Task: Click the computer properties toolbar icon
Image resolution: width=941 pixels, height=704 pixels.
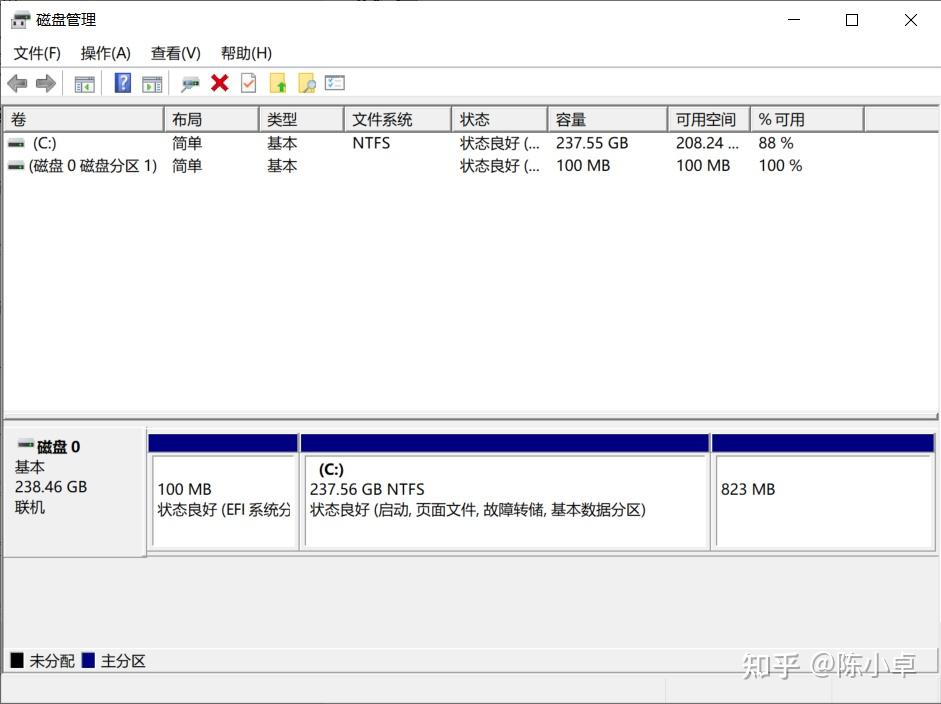Action: coord(189,83)
